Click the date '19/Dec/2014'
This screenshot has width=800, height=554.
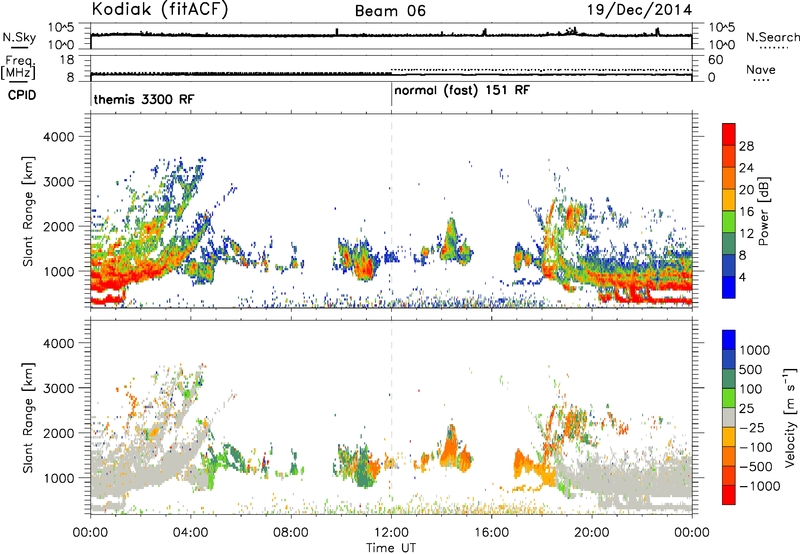(640, 10)
